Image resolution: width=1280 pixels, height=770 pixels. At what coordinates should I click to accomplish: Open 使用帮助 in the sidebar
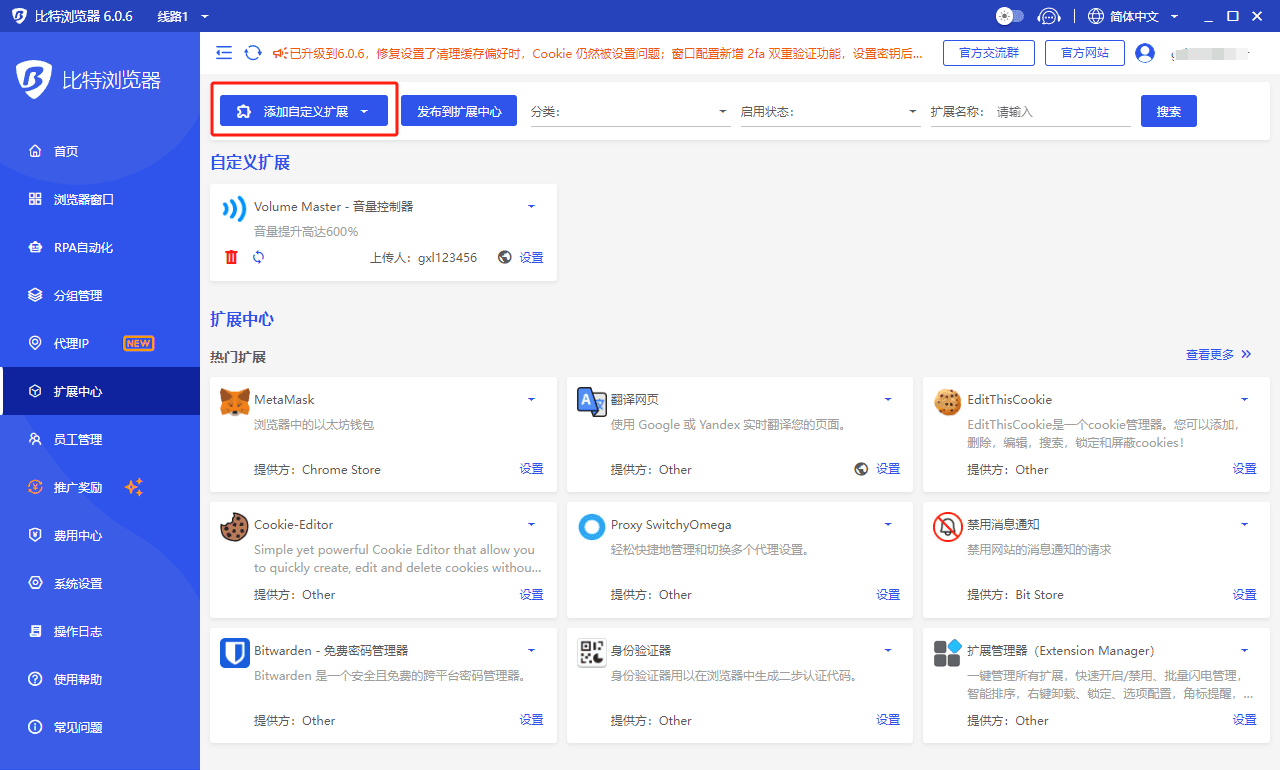pyautogui.click(x=100, y=679)
